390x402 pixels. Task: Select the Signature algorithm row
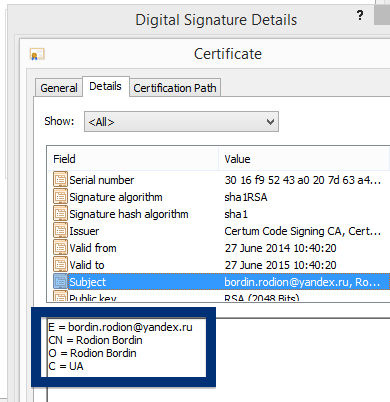click(218, 197)
